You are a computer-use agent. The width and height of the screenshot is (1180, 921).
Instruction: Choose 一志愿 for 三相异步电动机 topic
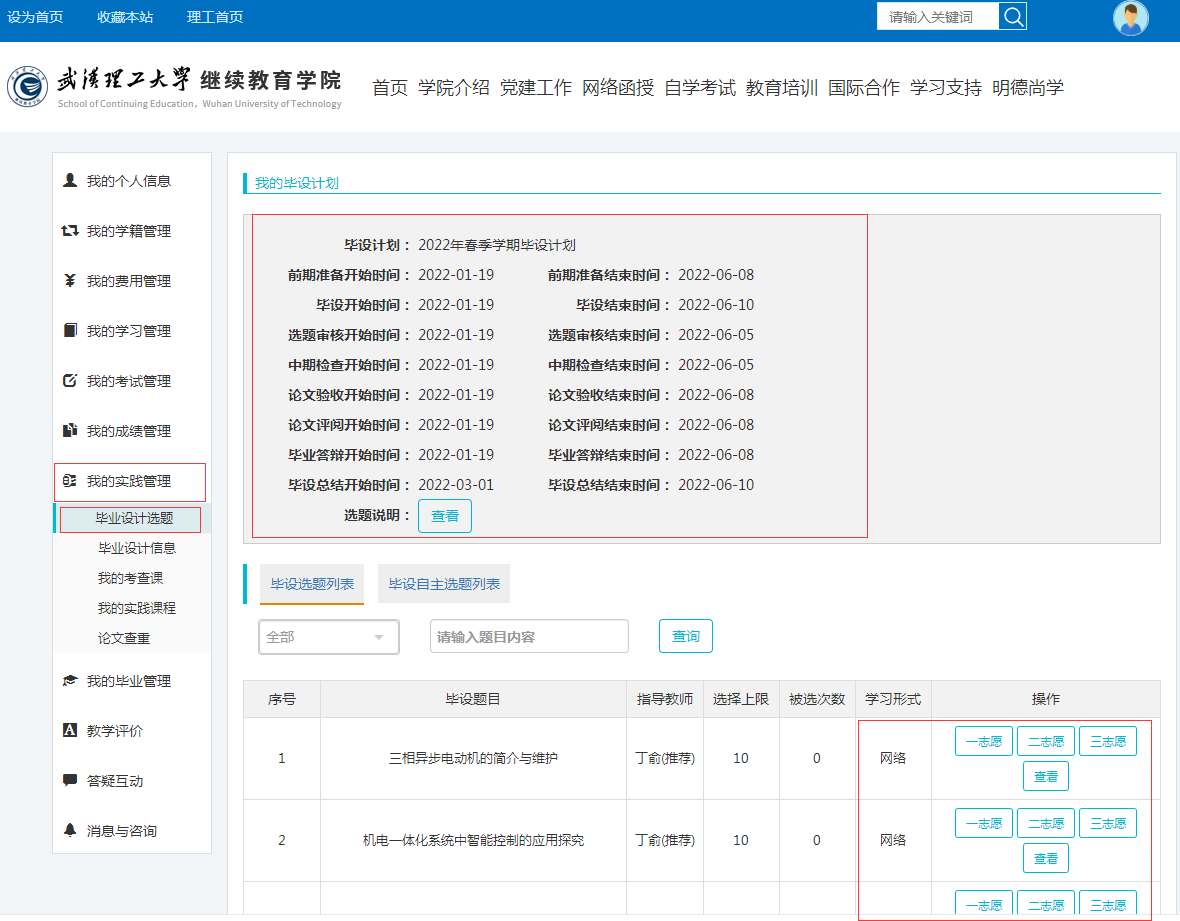983,741
